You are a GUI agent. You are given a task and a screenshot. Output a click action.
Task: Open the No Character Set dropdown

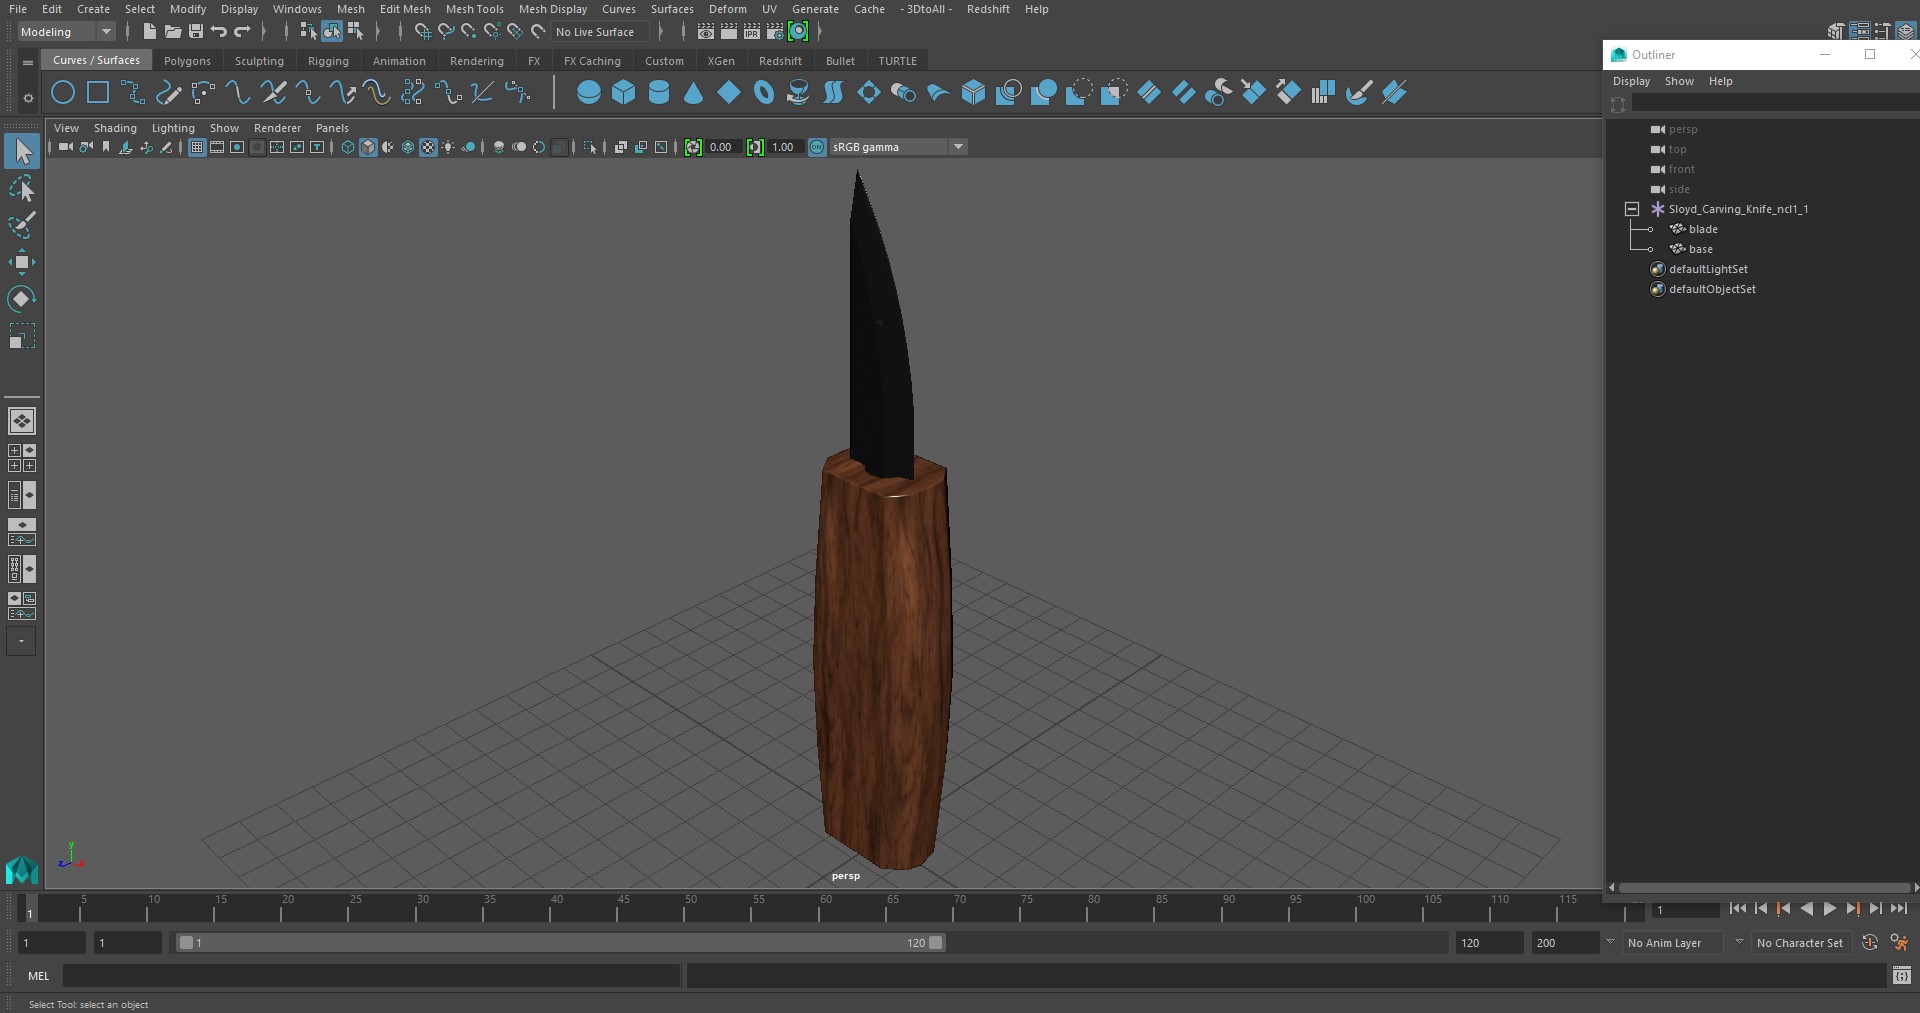[x=1802, y=943]
